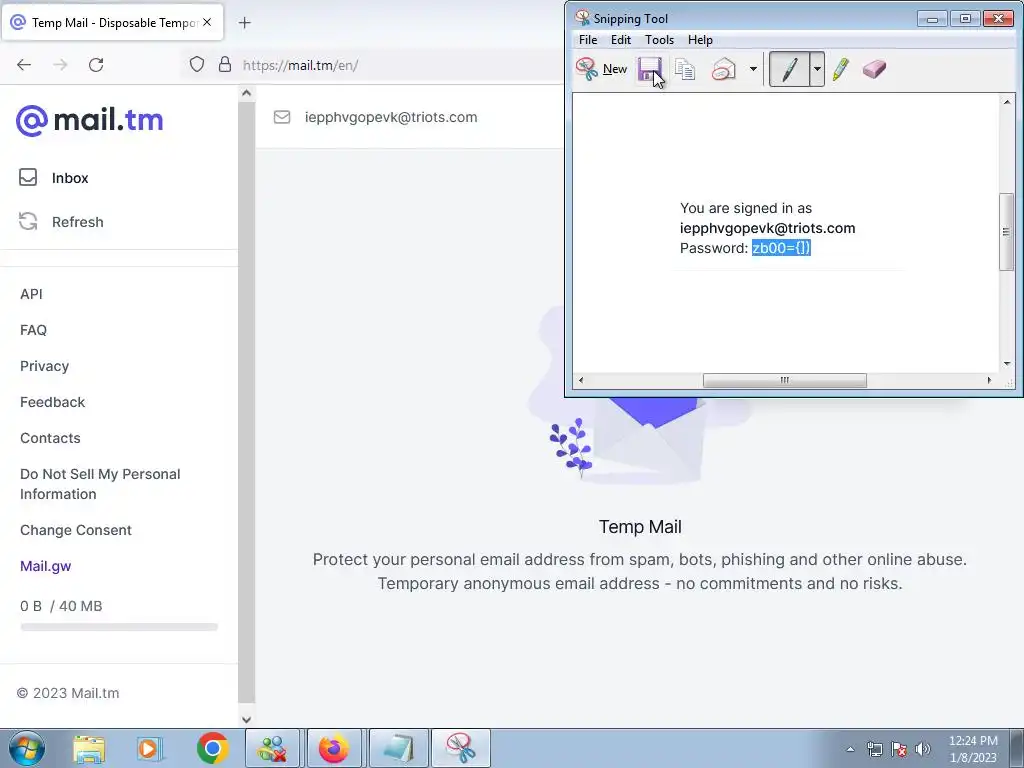This screenshot has height=768, width=1024.
Task: Show hidden tray icons arrow
Action: (x=850, y=749)
